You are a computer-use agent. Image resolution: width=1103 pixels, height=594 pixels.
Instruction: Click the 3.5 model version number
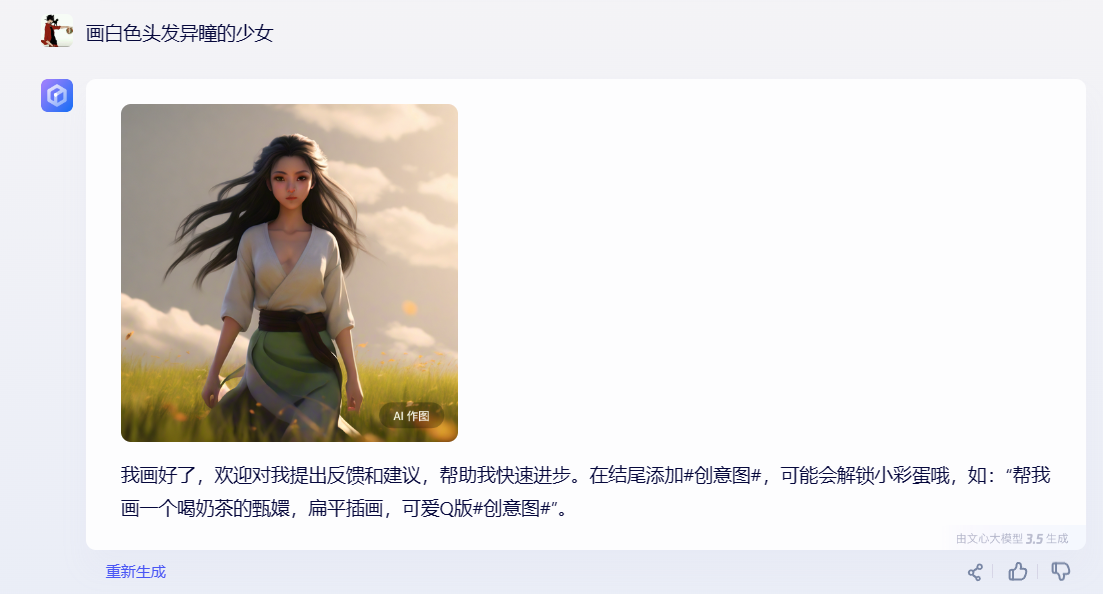point(1034,538)
